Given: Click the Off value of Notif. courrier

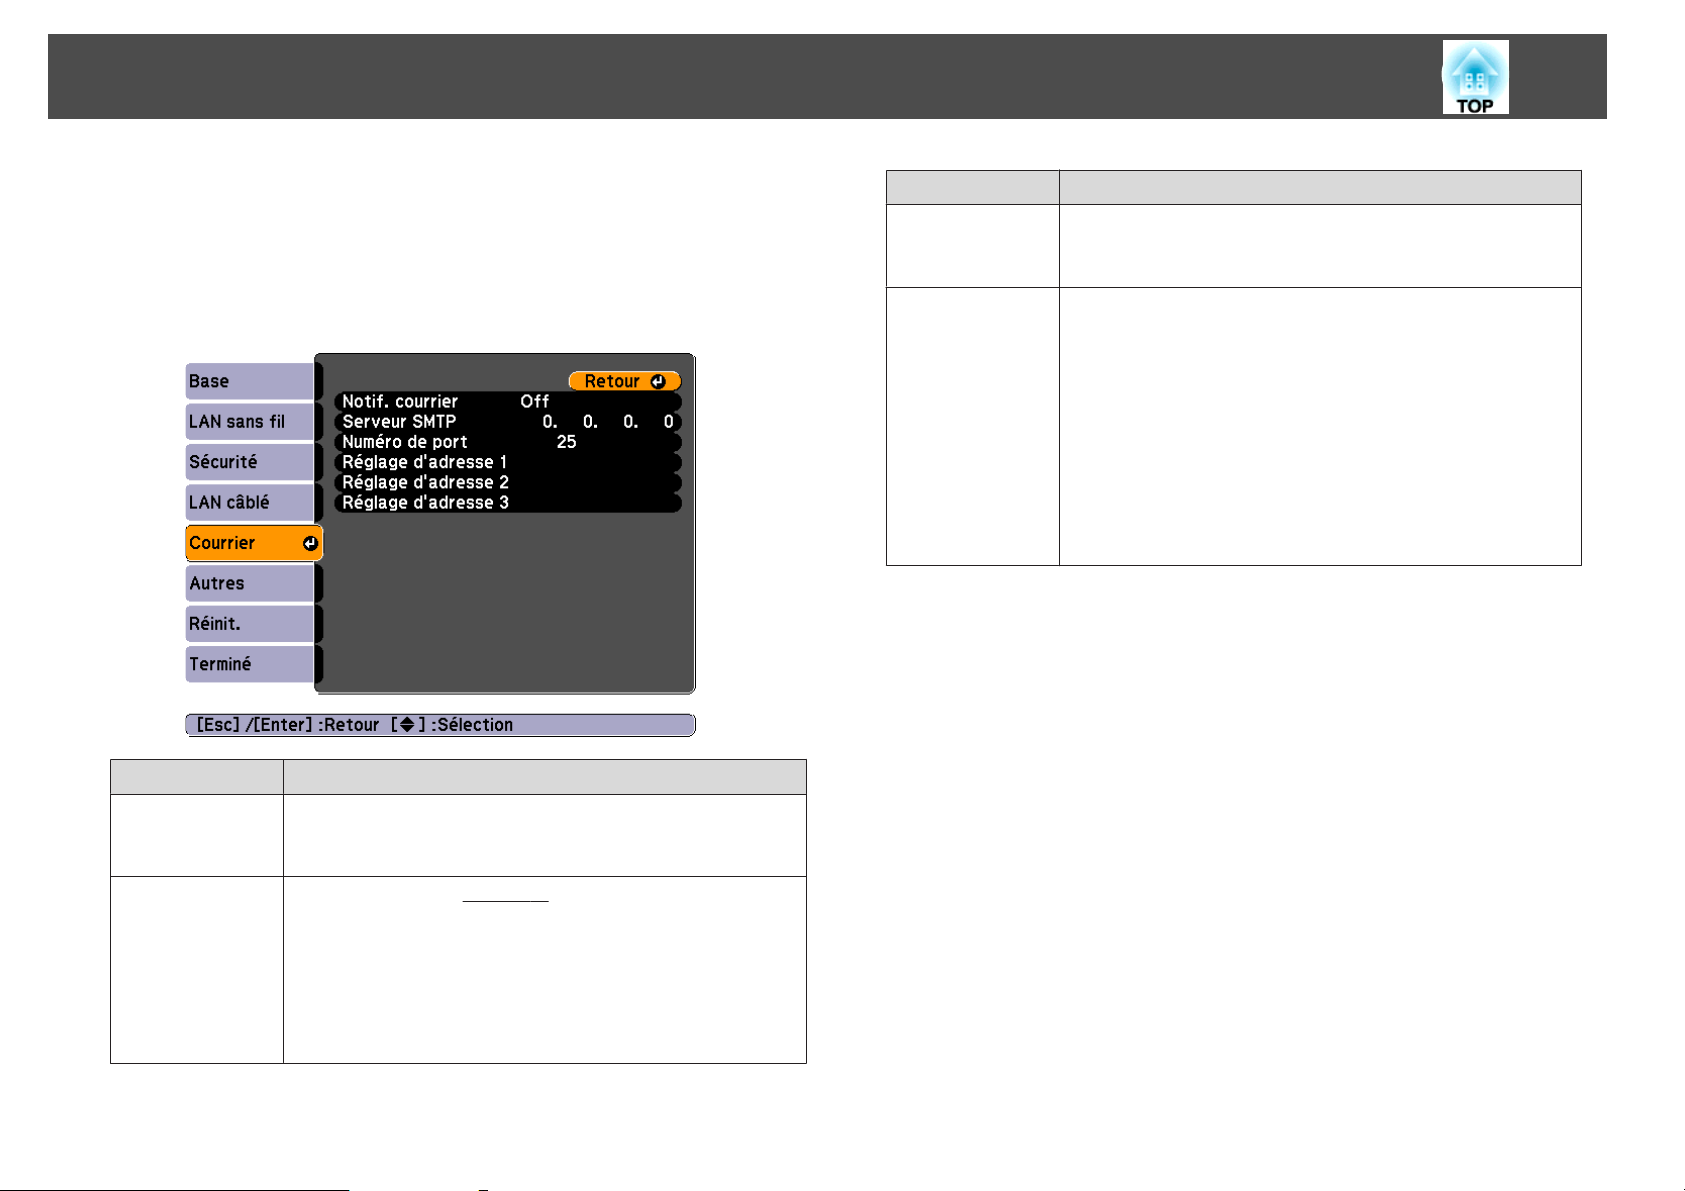Looking at the screenshot, I should pyautogui.click(x=535, y=401).
